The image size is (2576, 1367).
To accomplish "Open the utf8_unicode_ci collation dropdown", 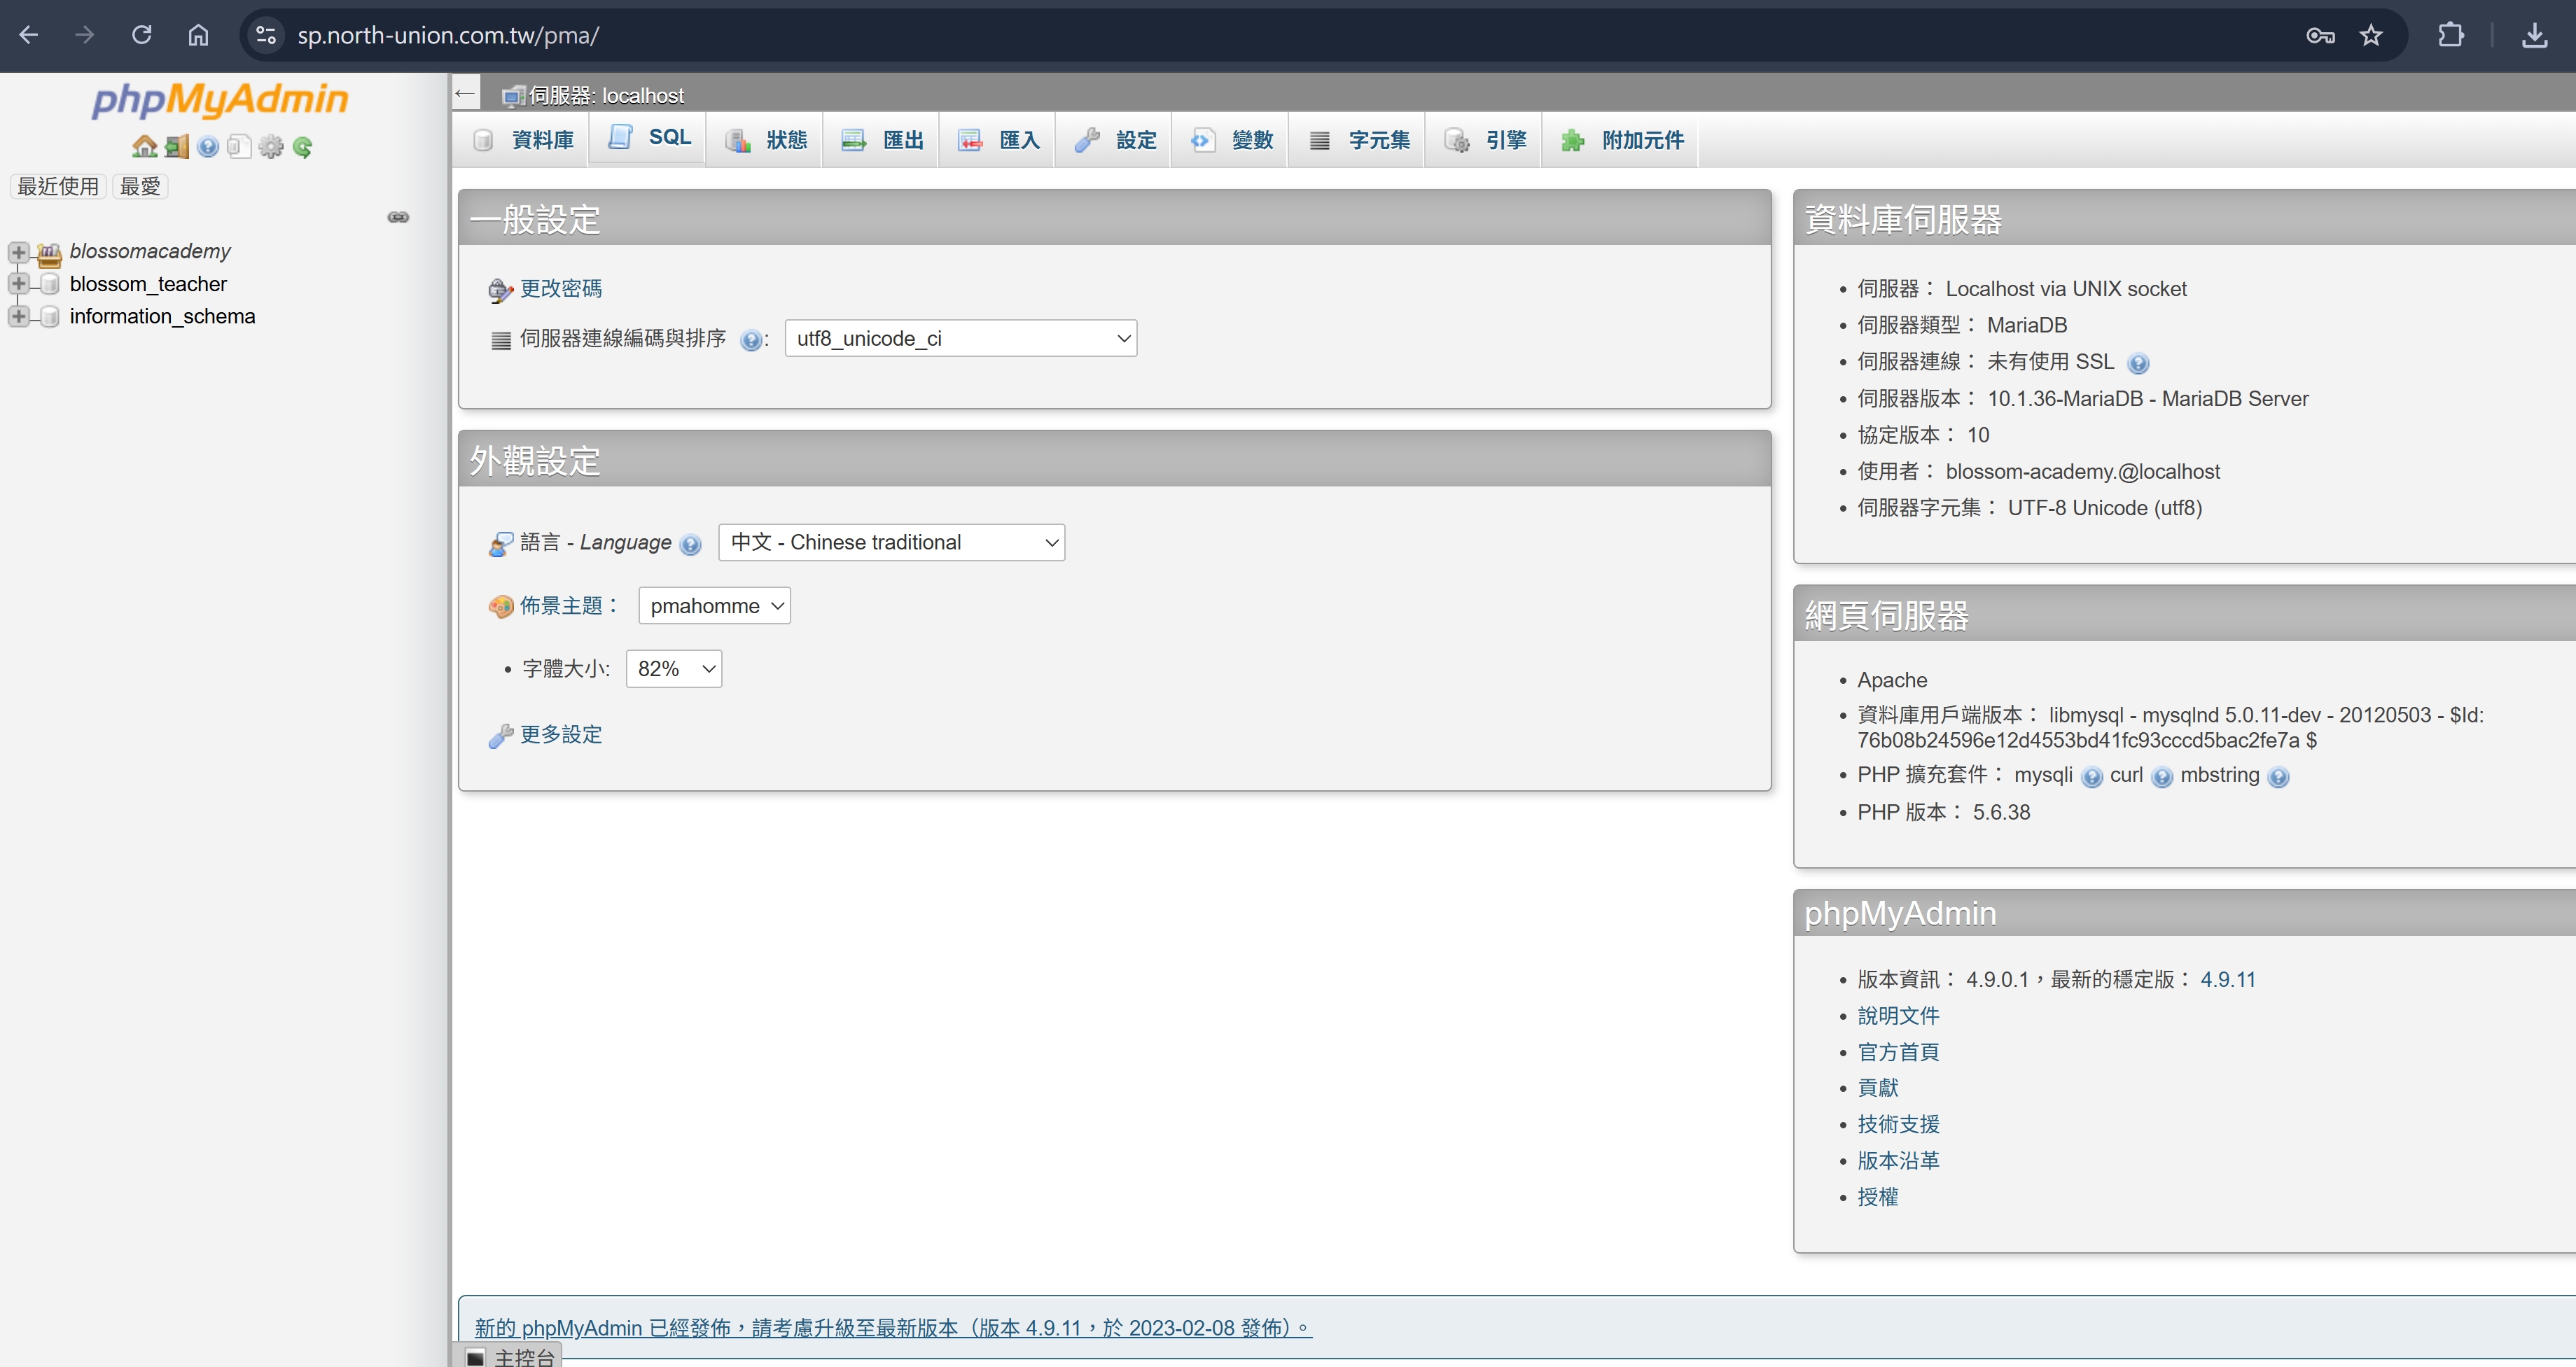I will coord(961,338).
